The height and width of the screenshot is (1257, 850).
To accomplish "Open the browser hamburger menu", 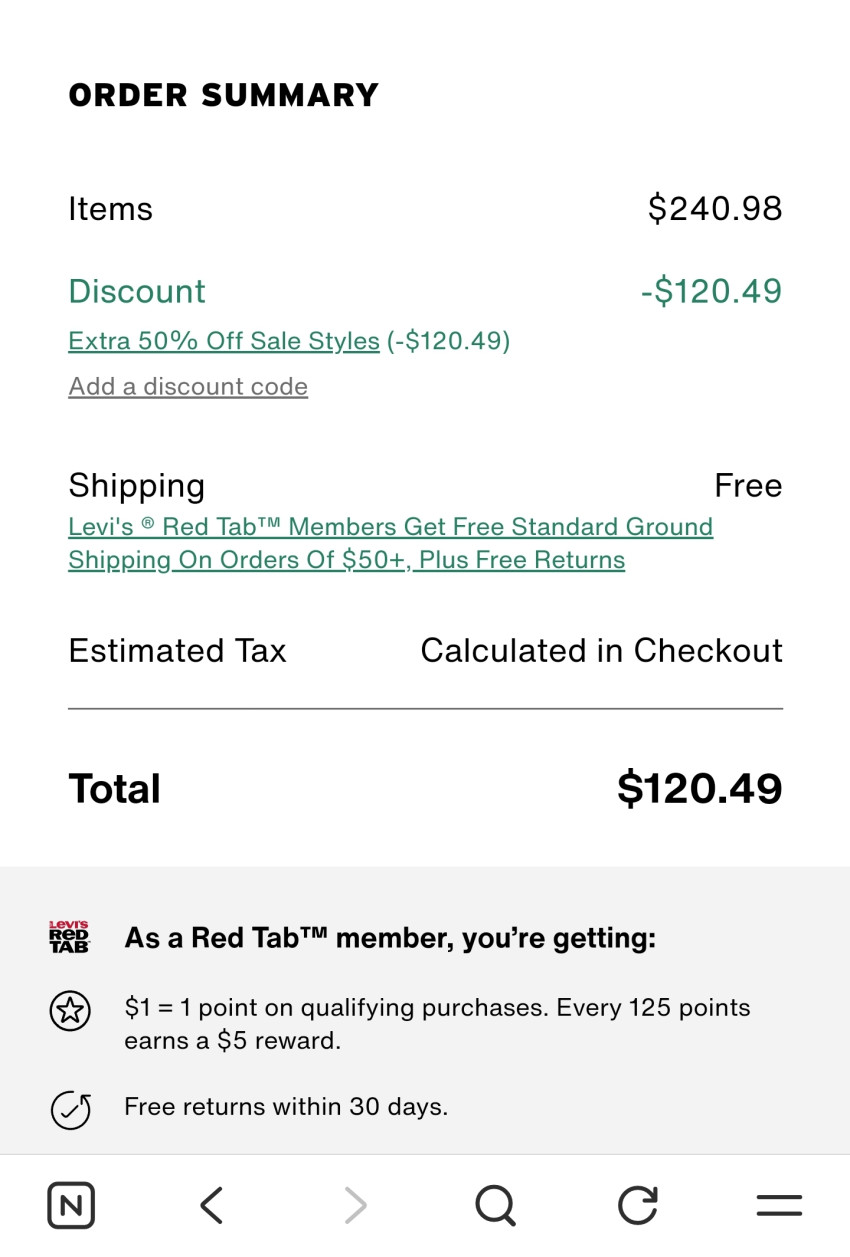I will (779, 1205).
